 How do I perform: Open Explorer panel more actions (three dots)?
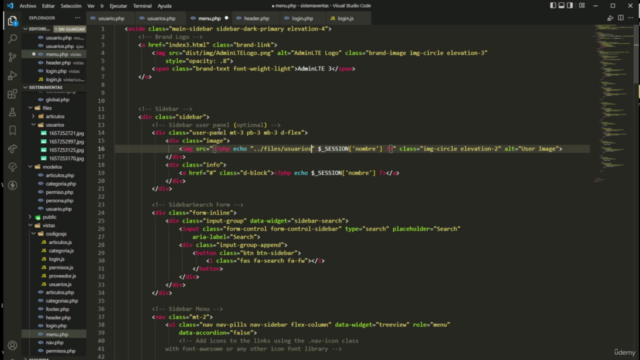coord(78,18)
